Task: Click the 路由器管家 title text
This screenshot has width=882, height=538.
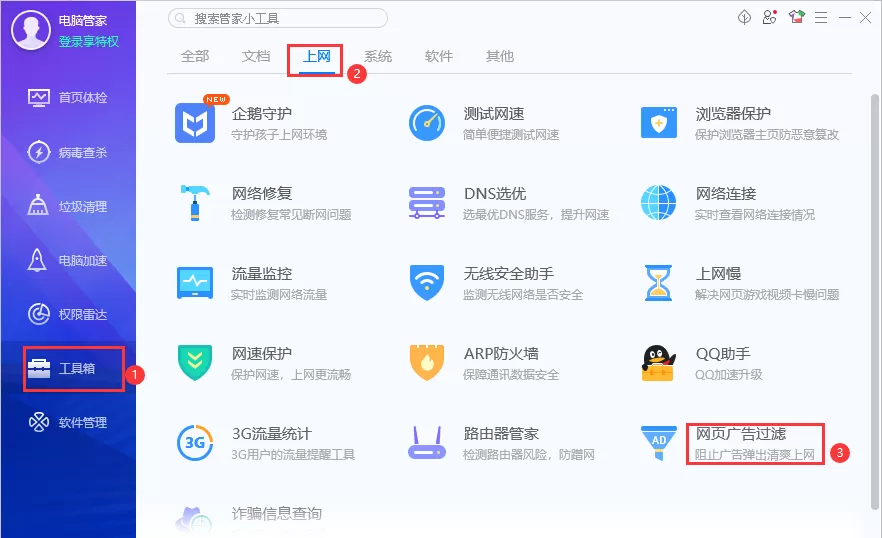Action: click(501, 434)
